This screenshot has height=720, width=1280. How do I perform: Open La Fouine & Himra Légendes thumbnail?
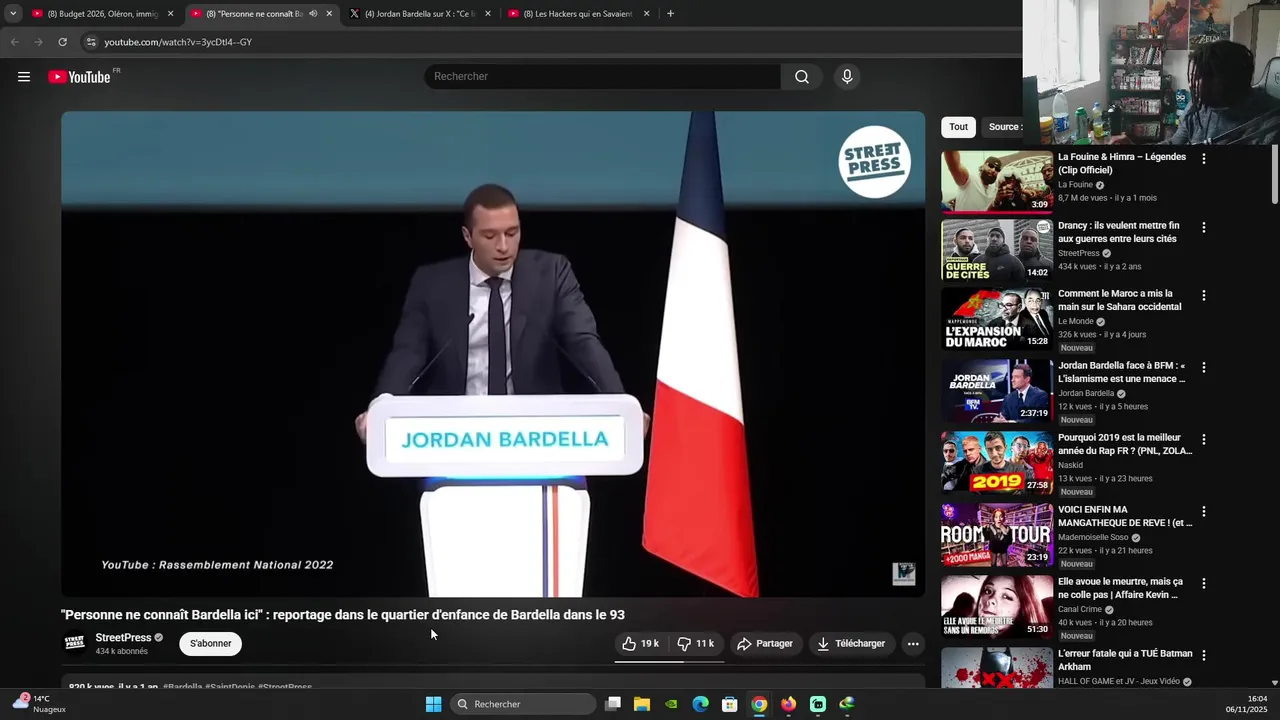point(997,182)
